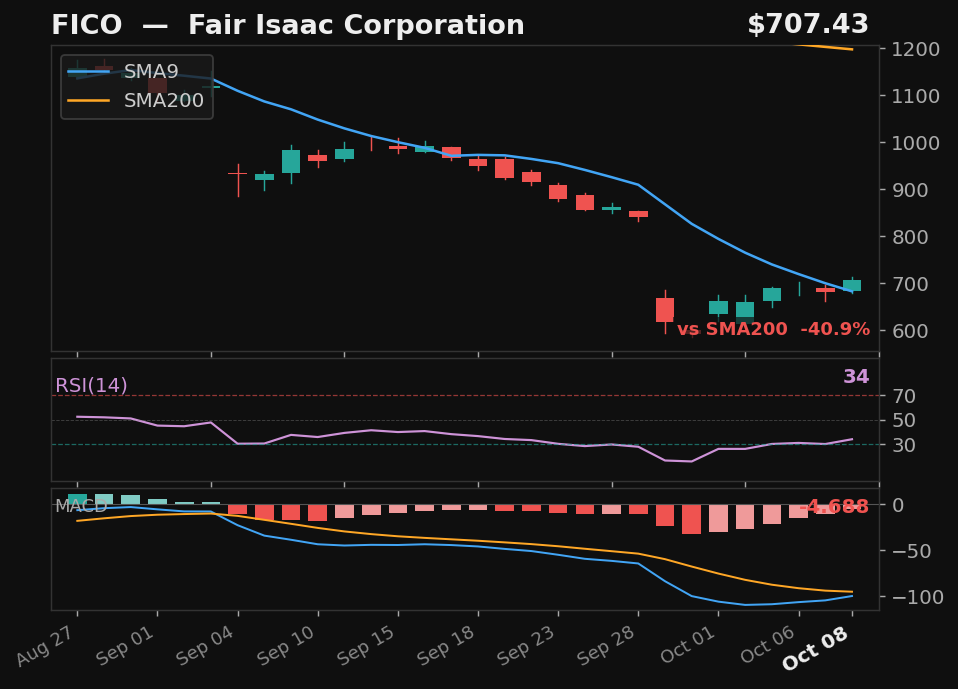
Task: Click the Sep 28 date label
Action: click(x=606, y=646)
